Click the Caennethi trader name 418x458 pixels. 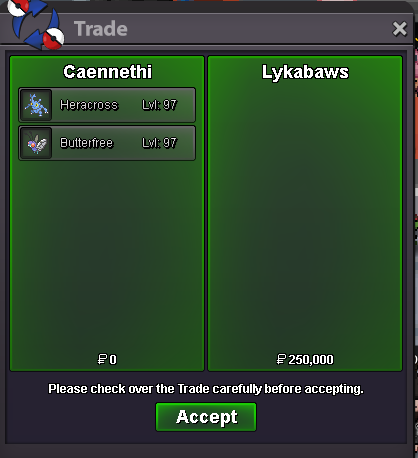click(107, 72)
